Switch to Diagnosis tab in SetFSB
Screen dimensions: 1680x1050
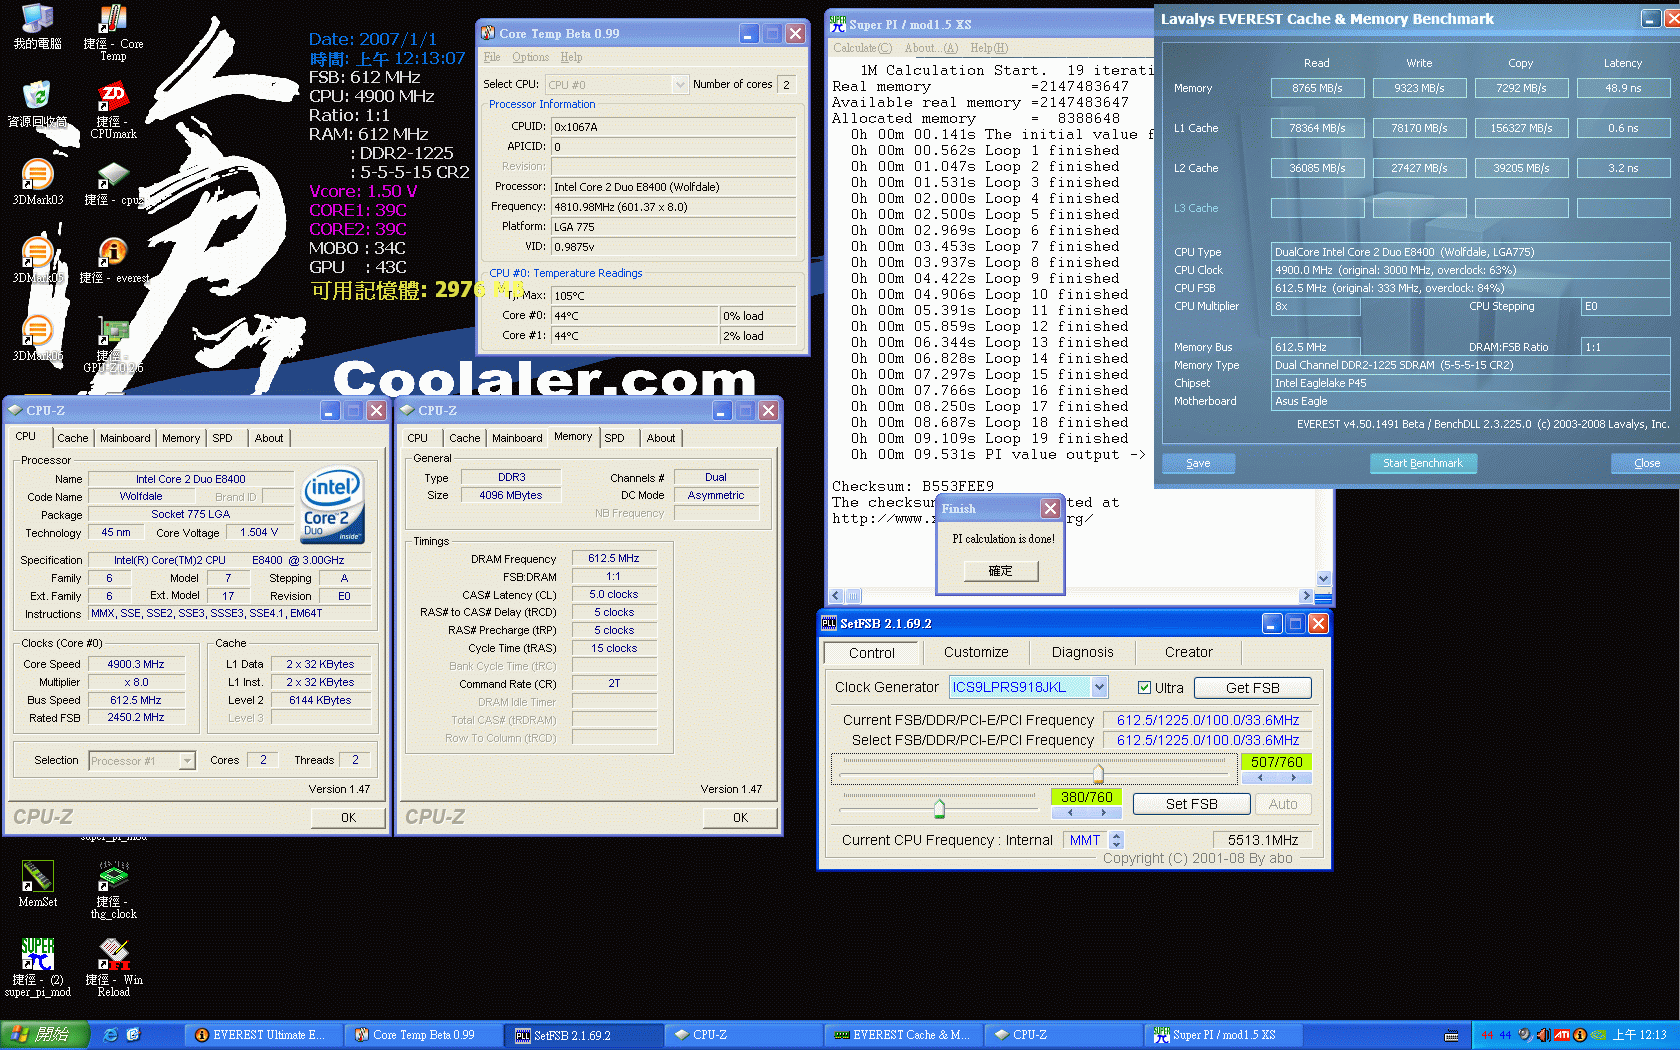[1082, 652]
